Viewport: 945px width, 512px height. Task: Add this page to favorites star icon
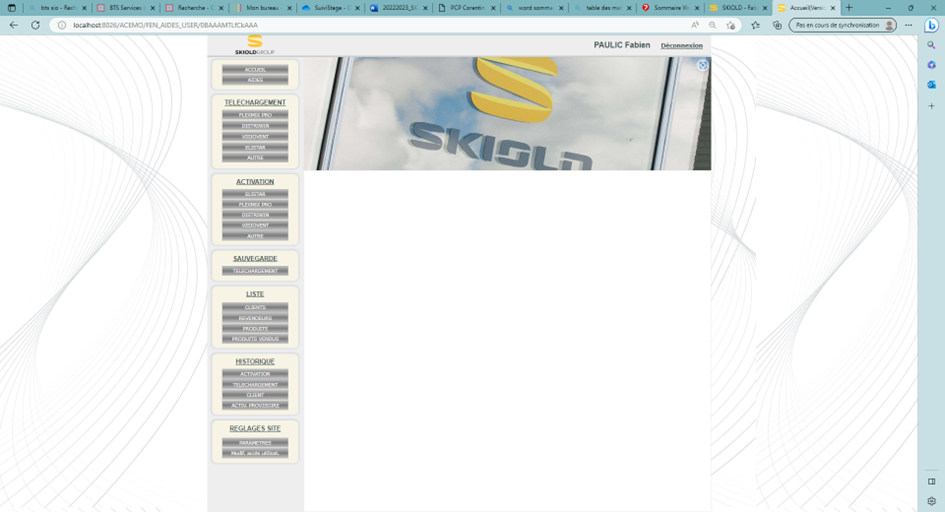click(x=730, y=25)
